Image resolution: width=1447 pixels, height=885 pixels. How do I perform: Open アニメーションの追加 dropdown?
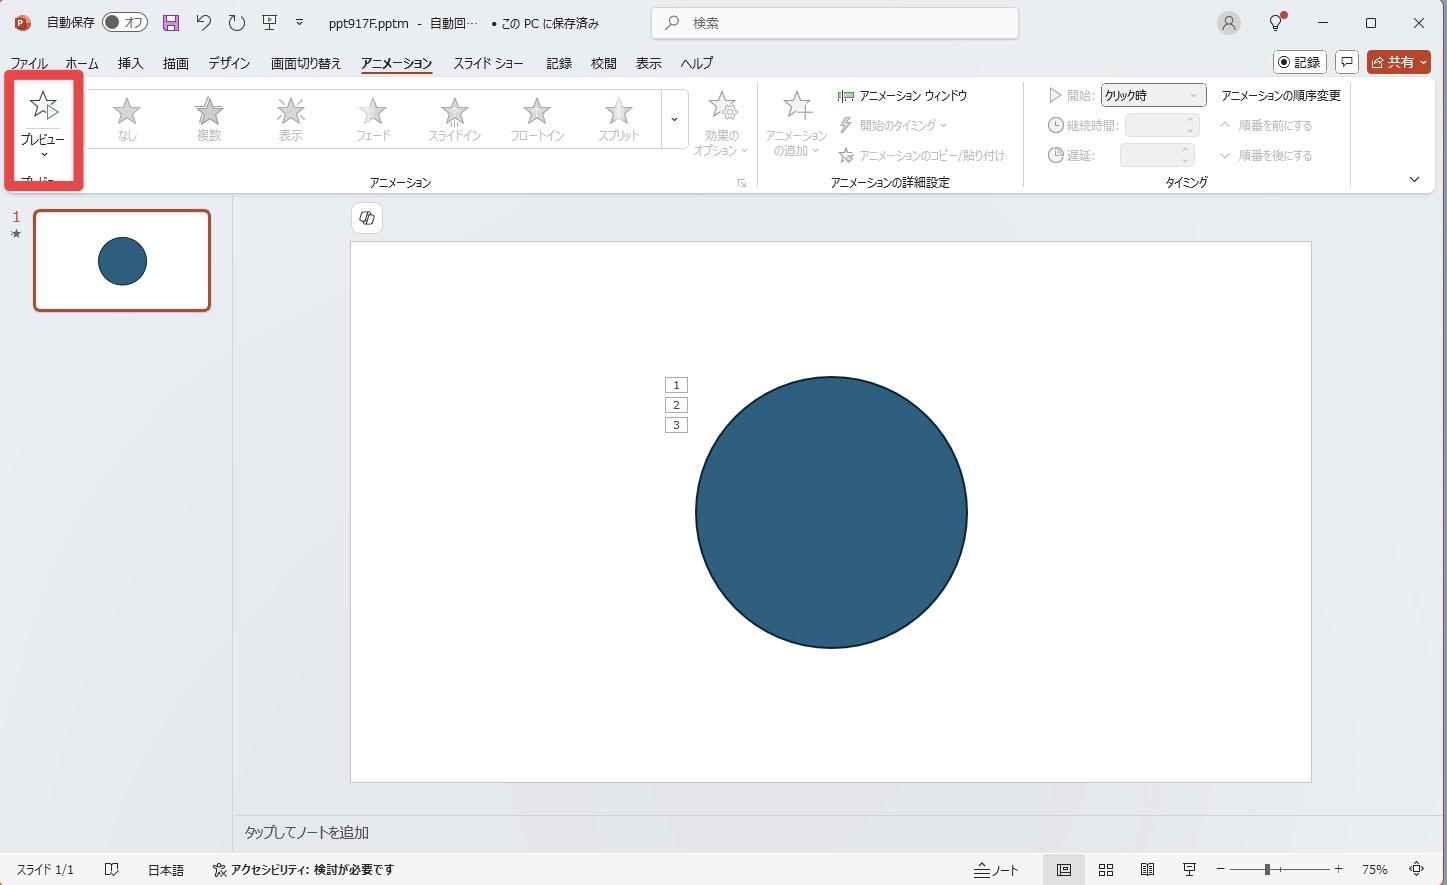(797, 123)
